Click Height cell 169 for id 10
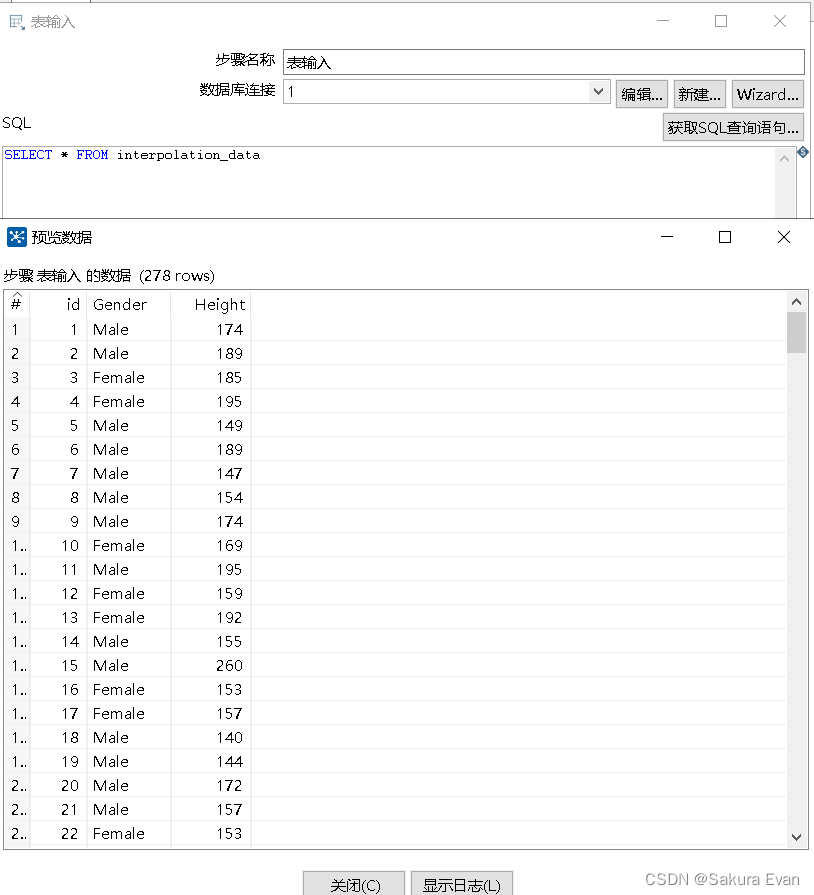This screenshot has height=895, width=814. point(211,545)
